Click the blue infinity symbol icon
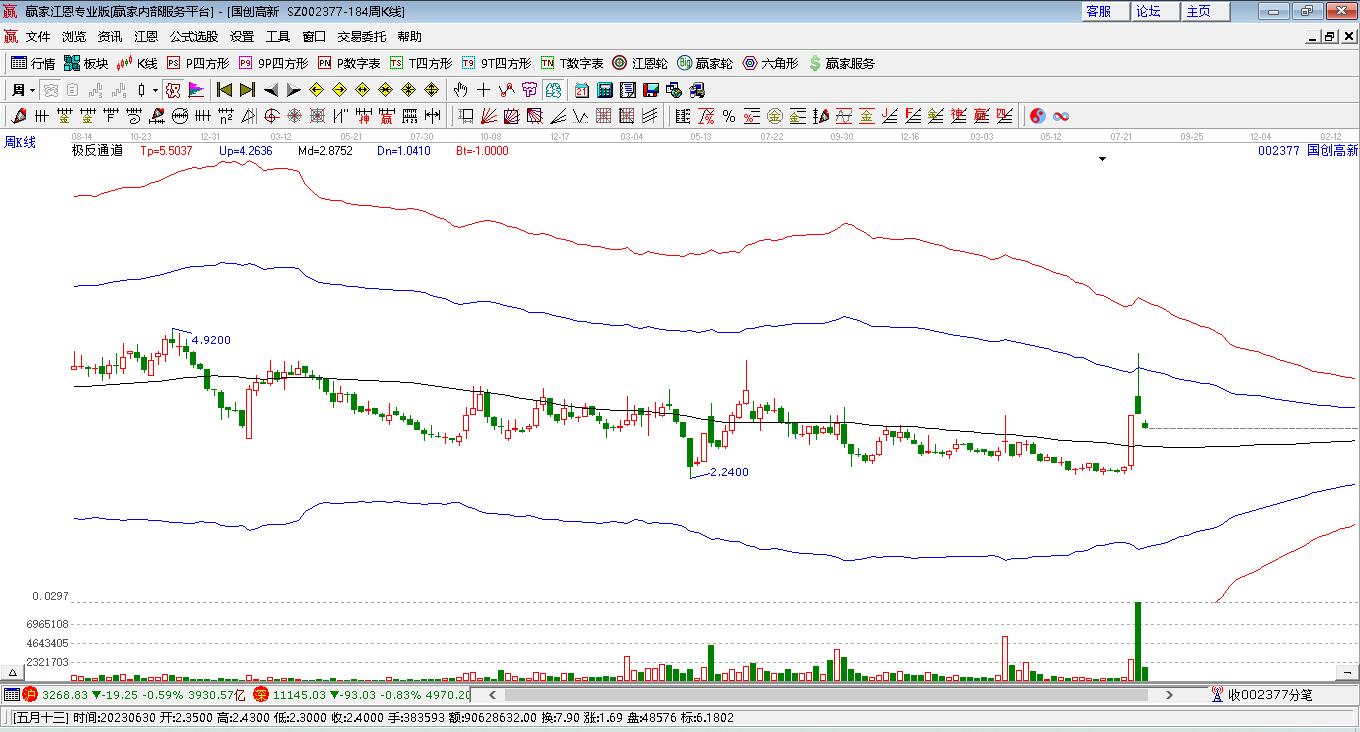1360x732 pixels. coord(1061,116)
